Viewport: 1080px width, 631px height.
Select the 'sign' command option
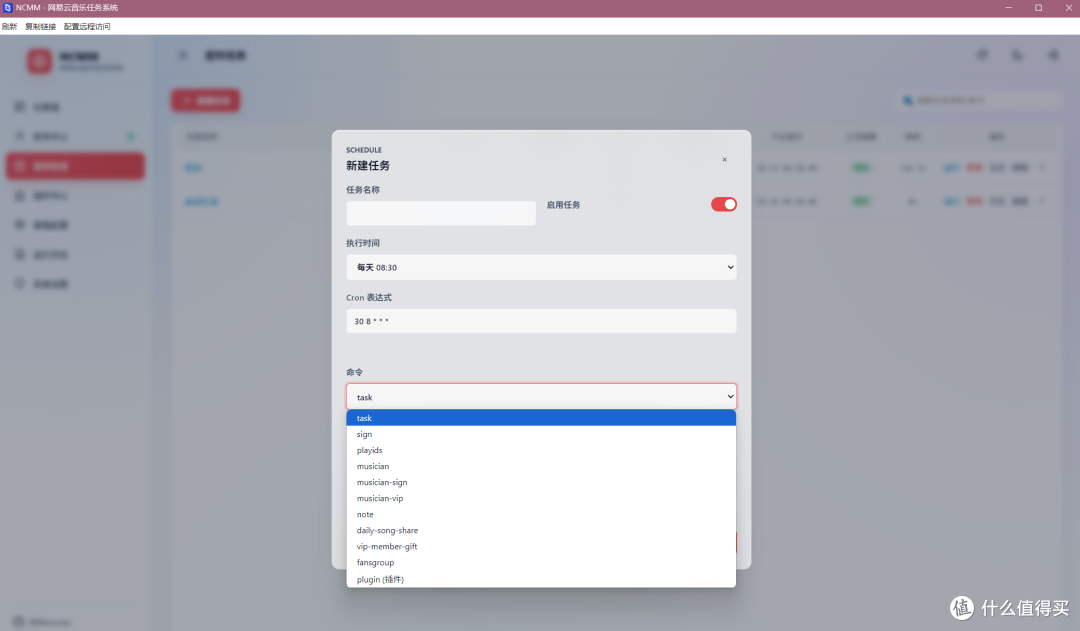pyautogui.click(x=541, y=434)
